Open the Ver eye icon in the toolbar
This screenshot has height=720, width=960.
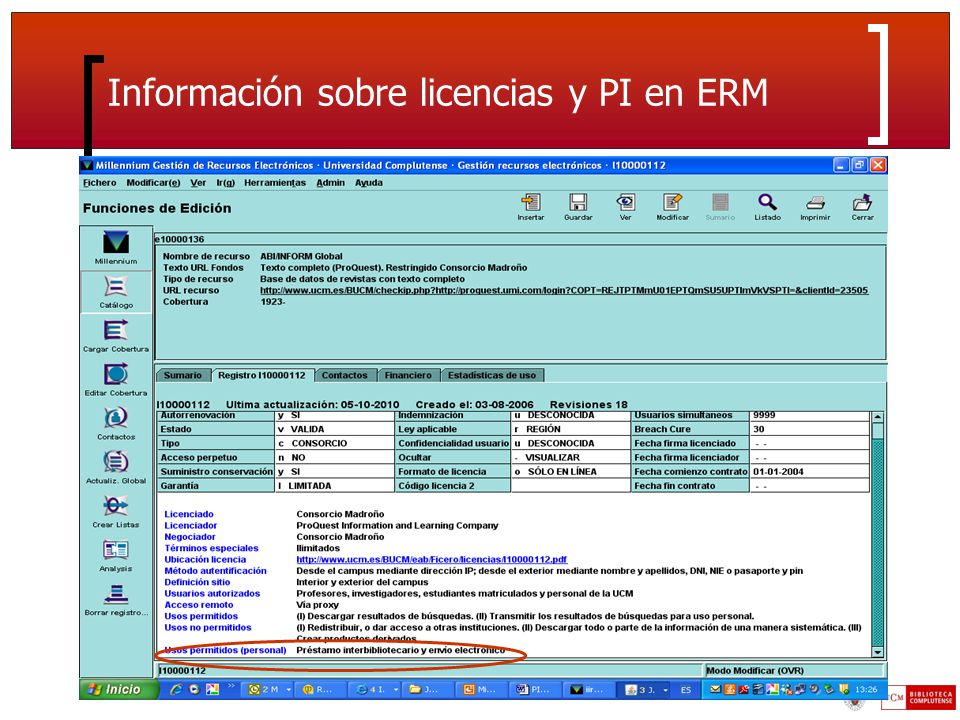(625, 207)
